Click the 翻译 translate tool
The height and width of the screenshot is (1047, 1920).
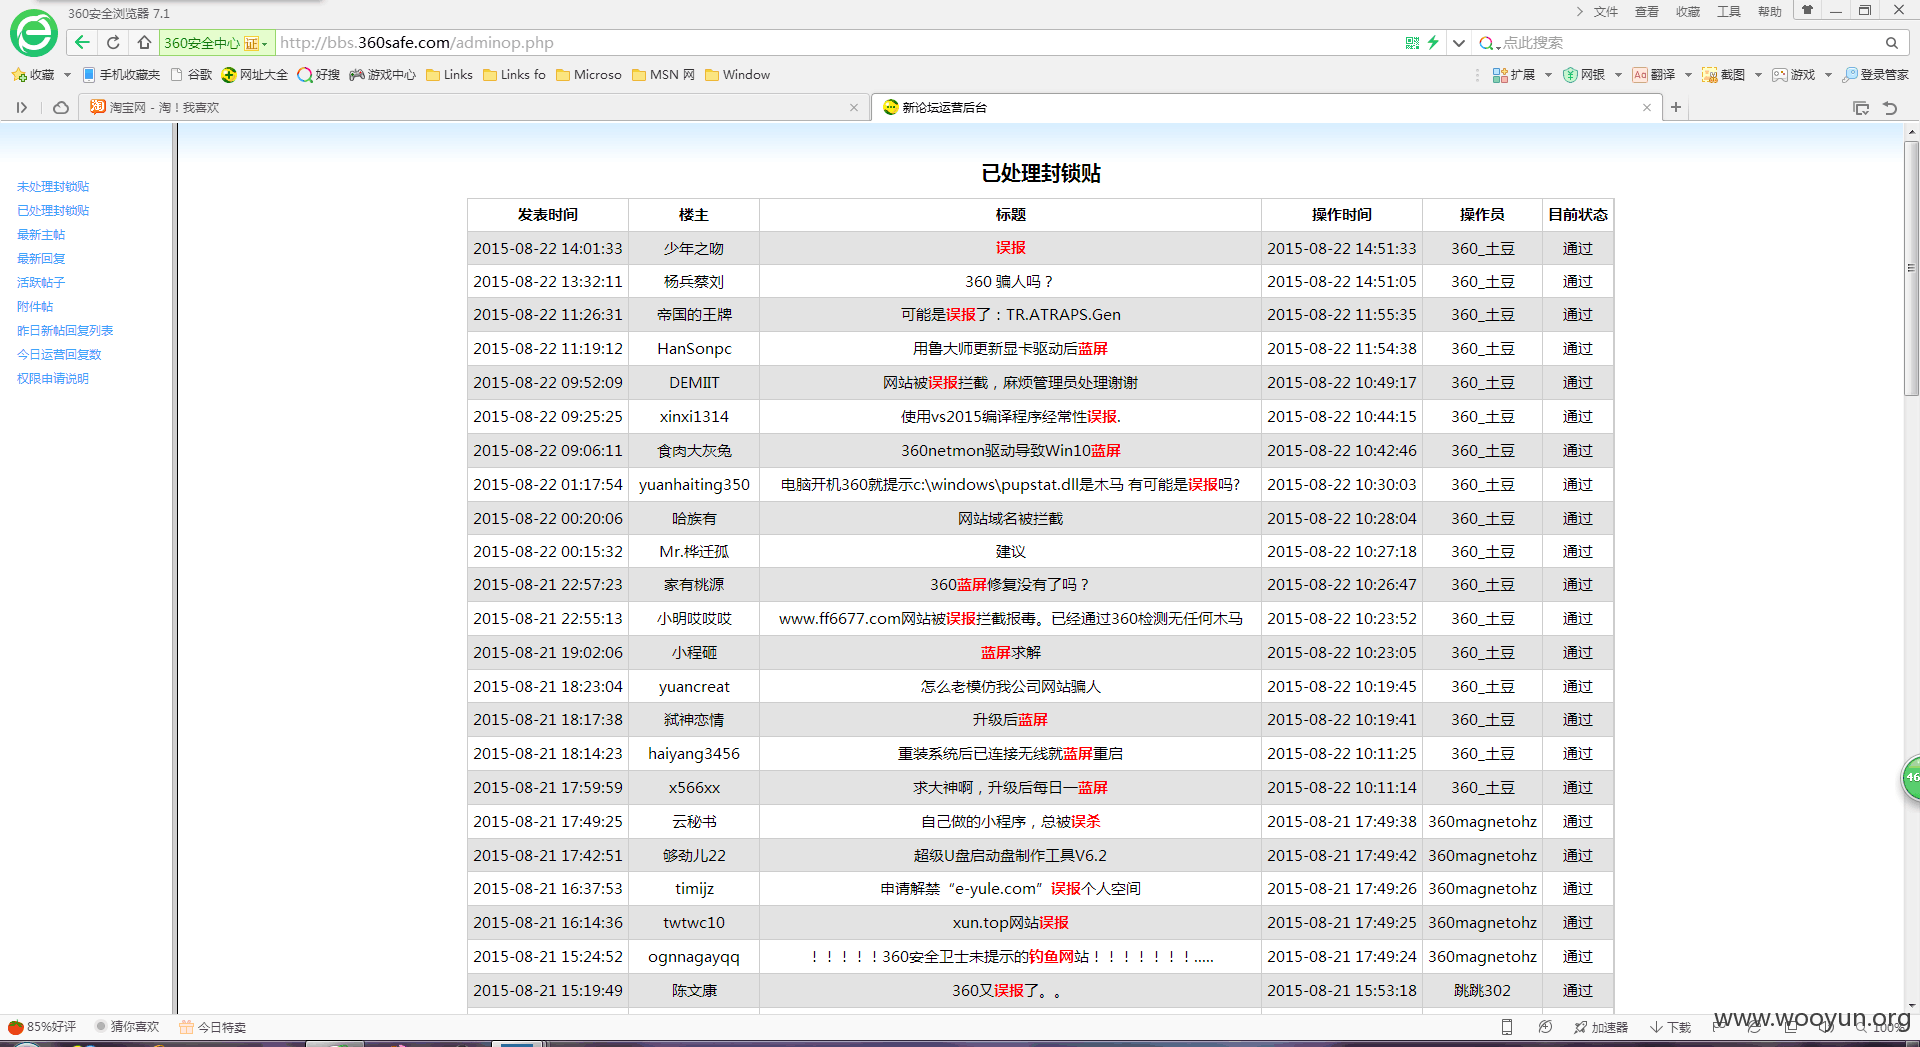(1654, 75)
